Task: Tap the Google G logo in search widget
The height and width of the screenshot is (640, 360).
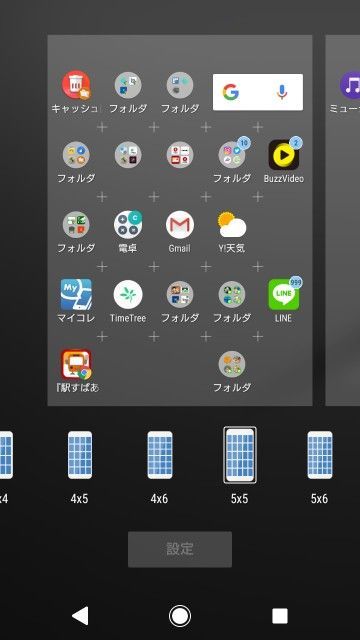Action: [x=231, y=92]
